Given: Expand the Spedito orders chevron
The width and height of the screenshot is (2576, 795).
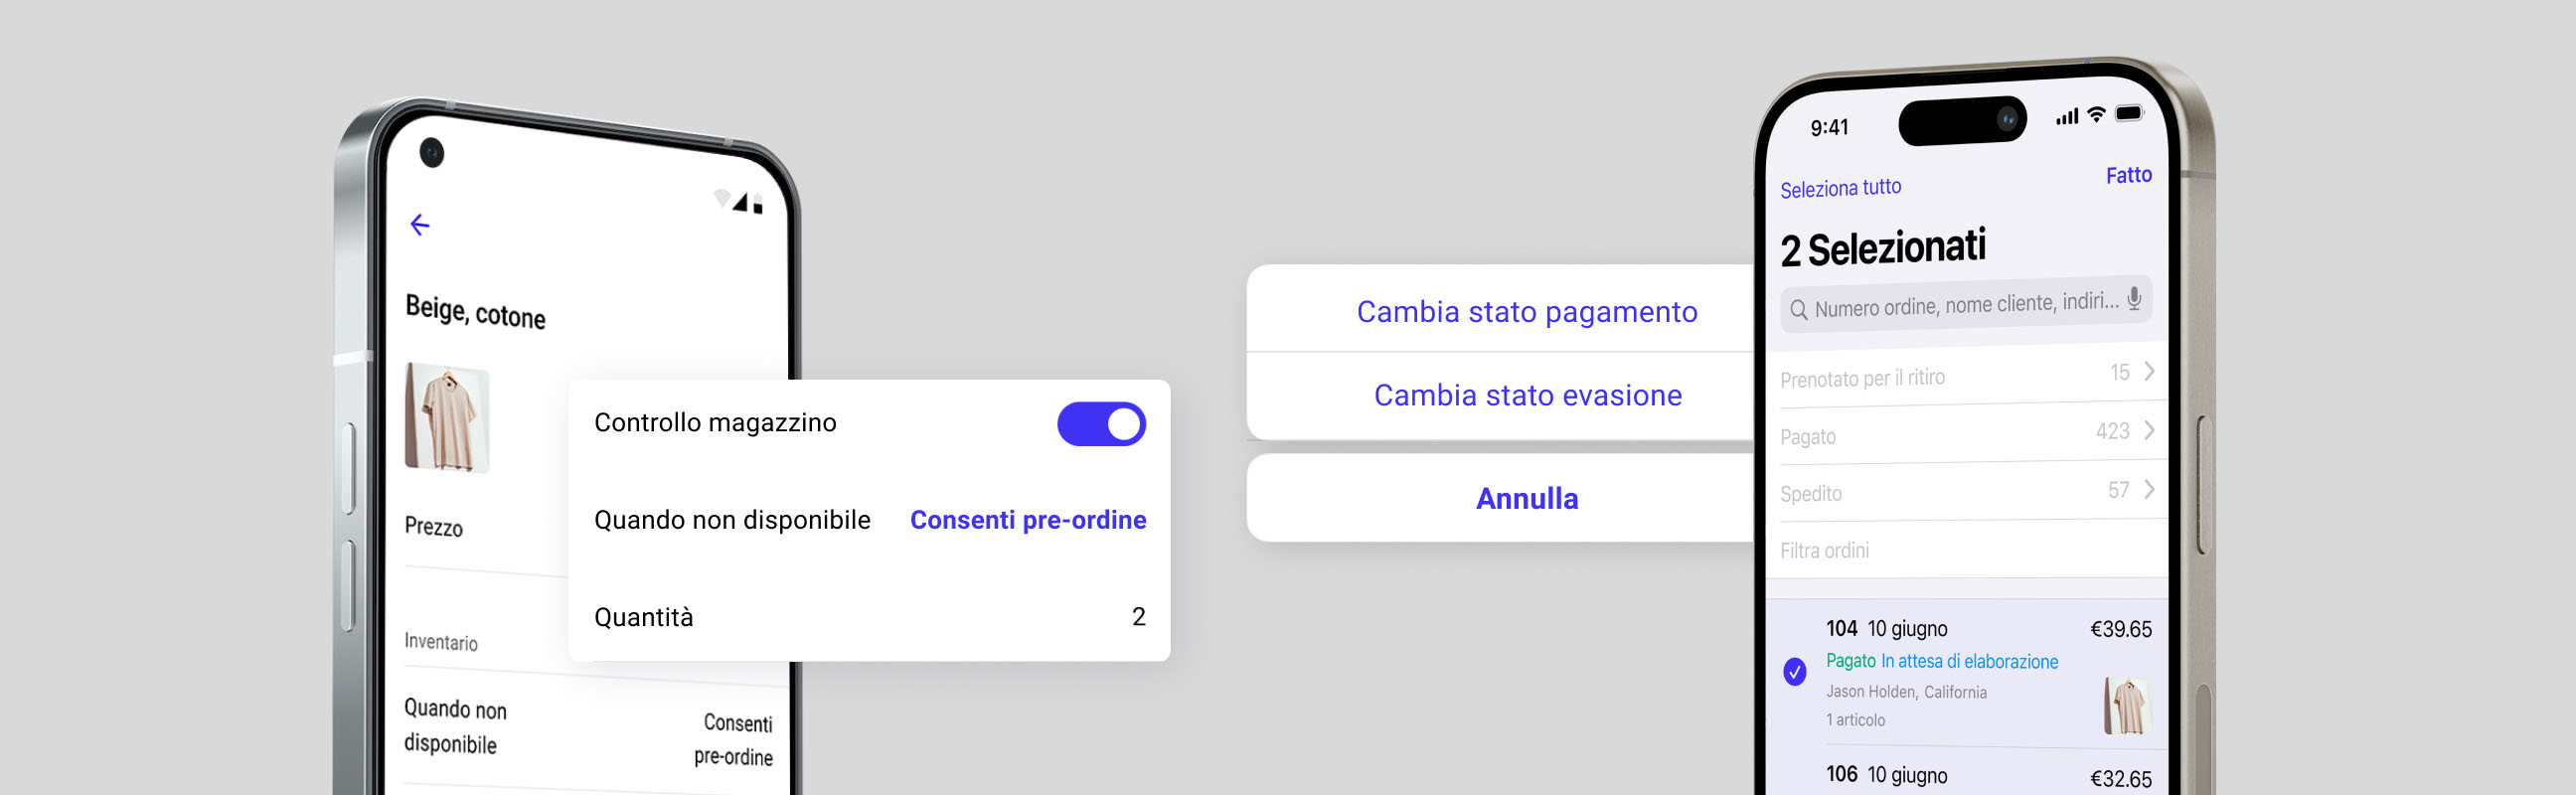Looking at the screenshot, I should pyautogui.click(x=2149, y=489).
